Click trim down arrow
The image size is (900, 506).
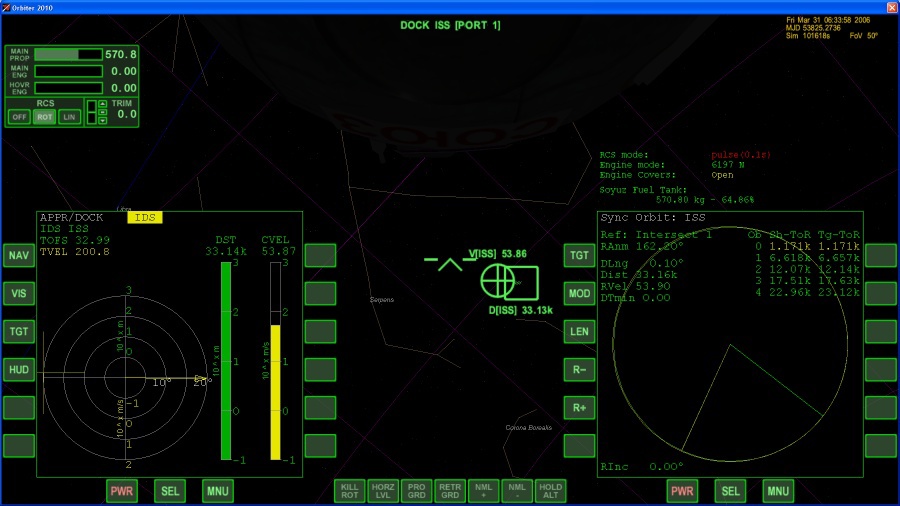point(103,120)
